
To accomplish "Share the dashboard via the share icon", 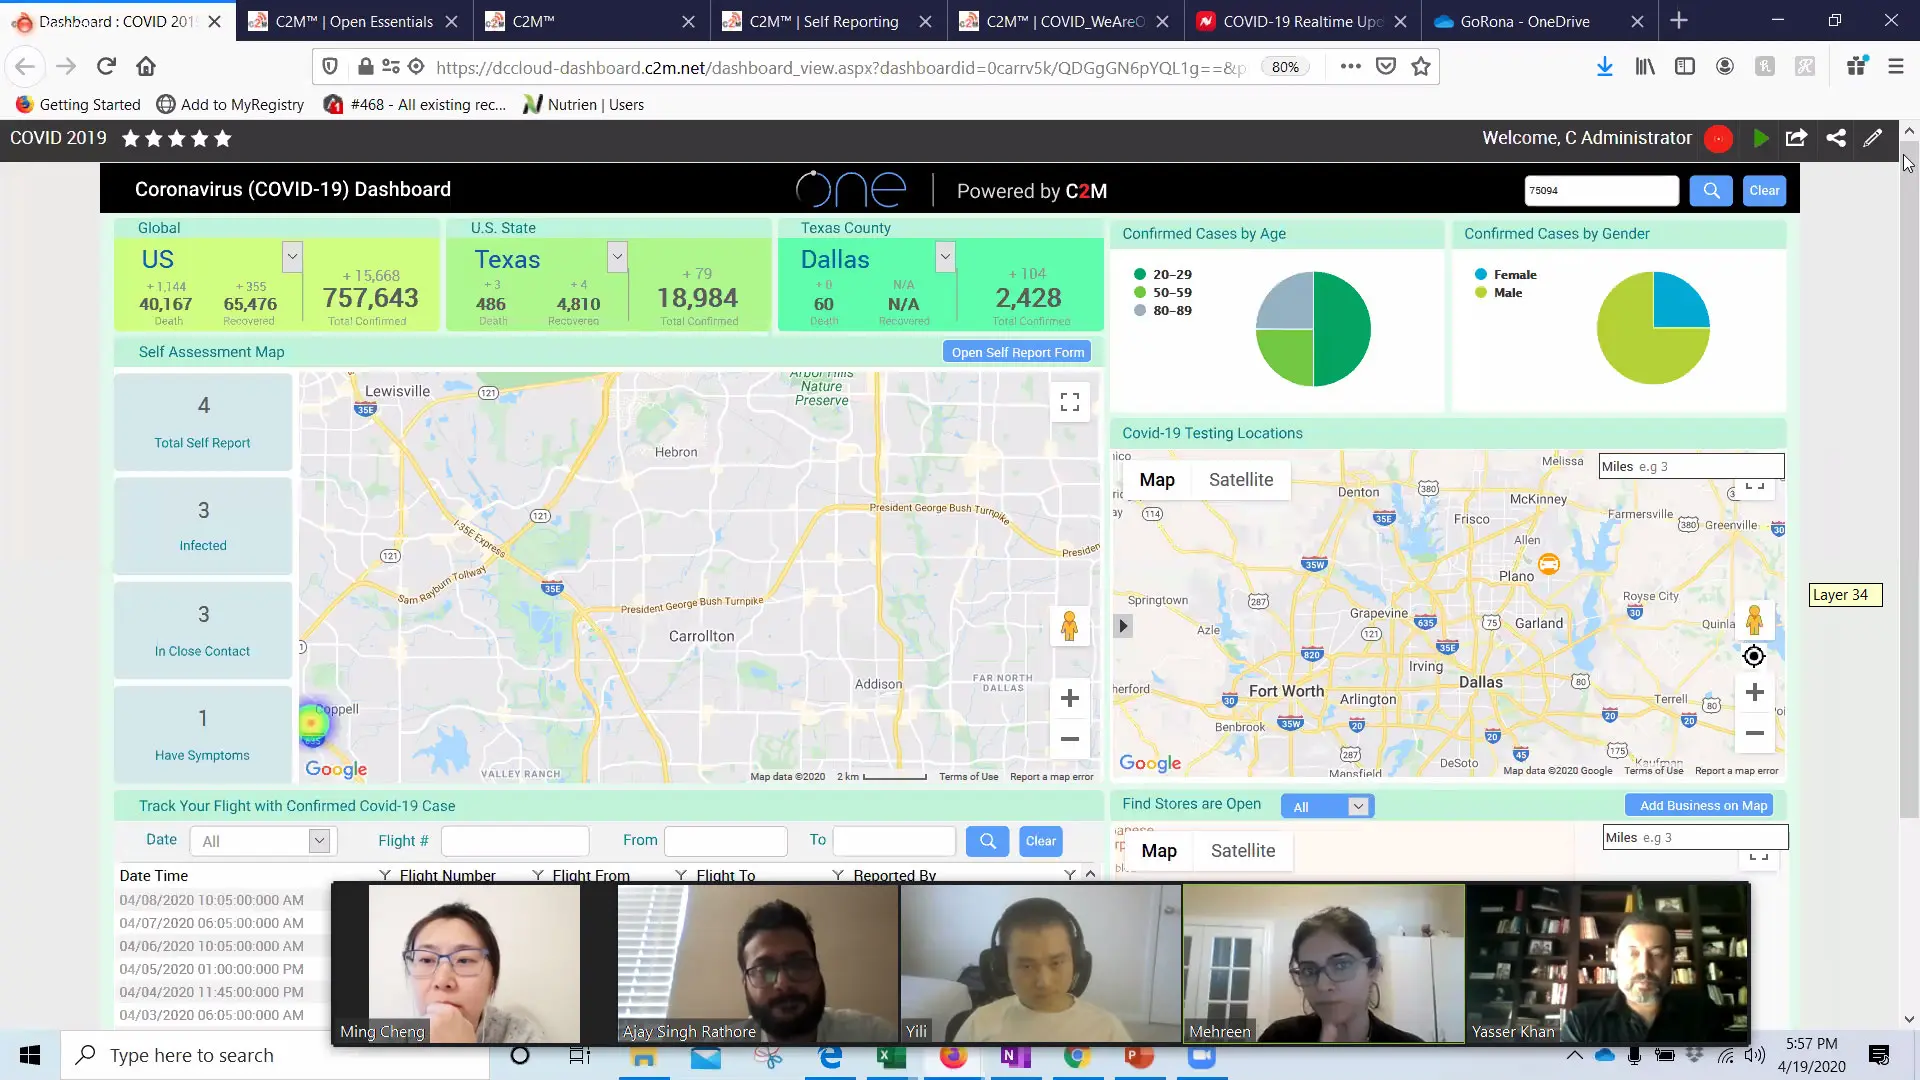I will coord(1836,138).
